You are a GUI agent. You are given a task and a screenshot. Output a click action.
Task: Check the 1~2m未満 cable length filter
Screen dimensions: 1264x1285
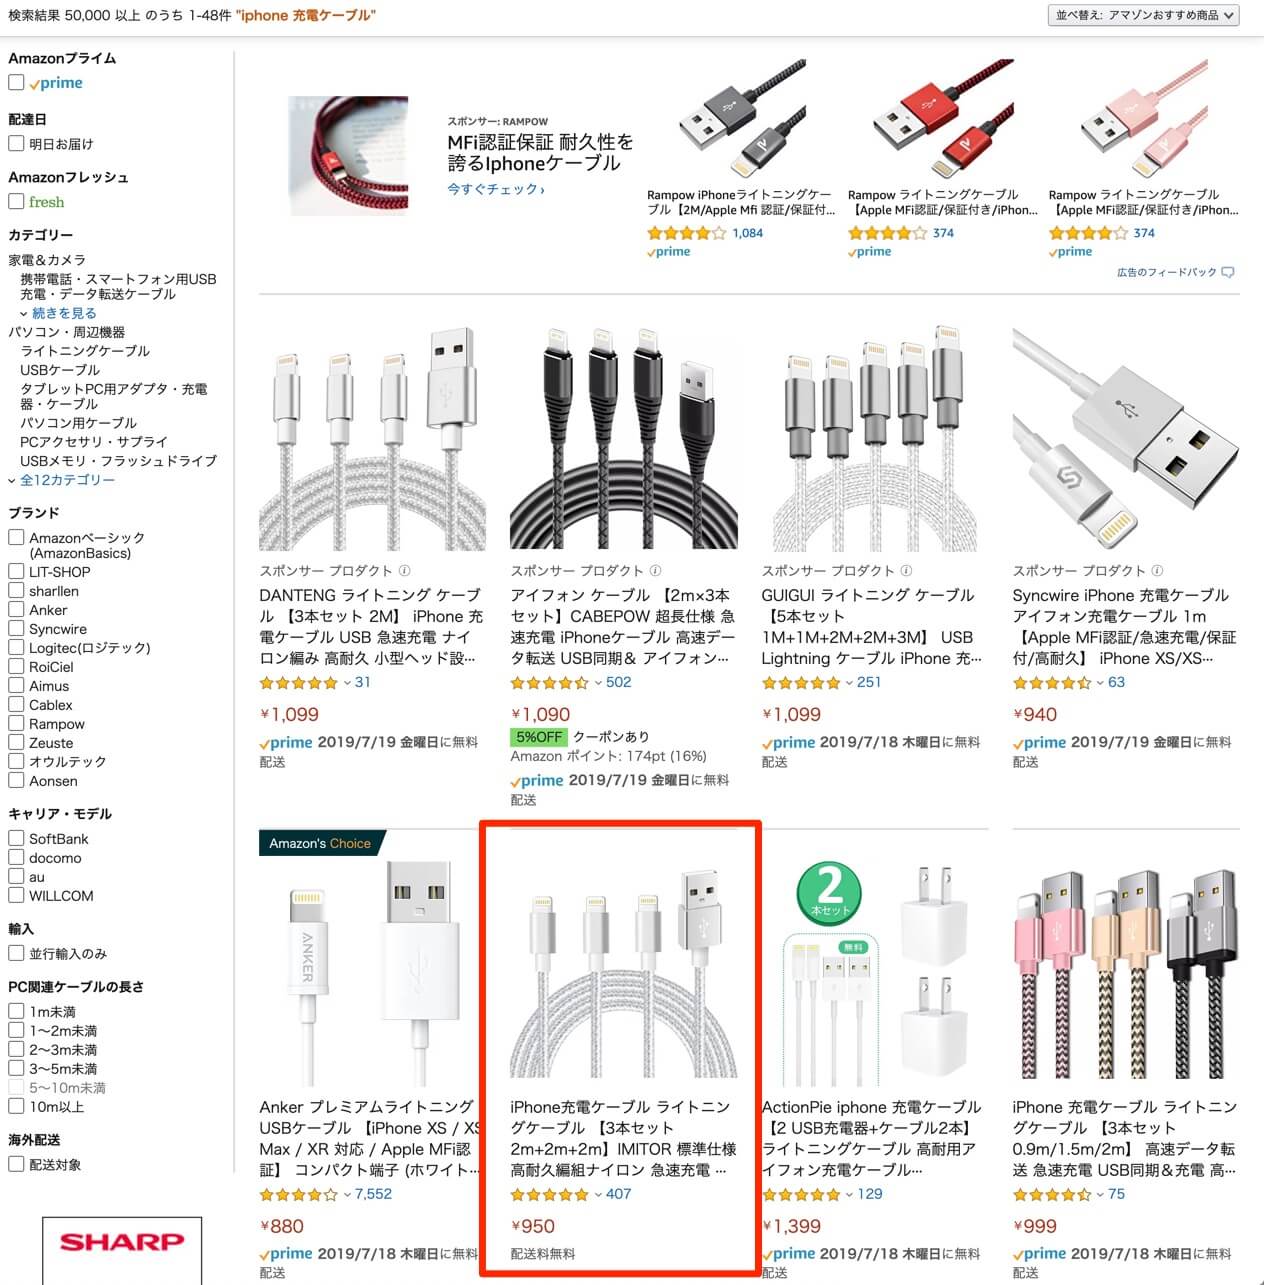[16, 1031]
